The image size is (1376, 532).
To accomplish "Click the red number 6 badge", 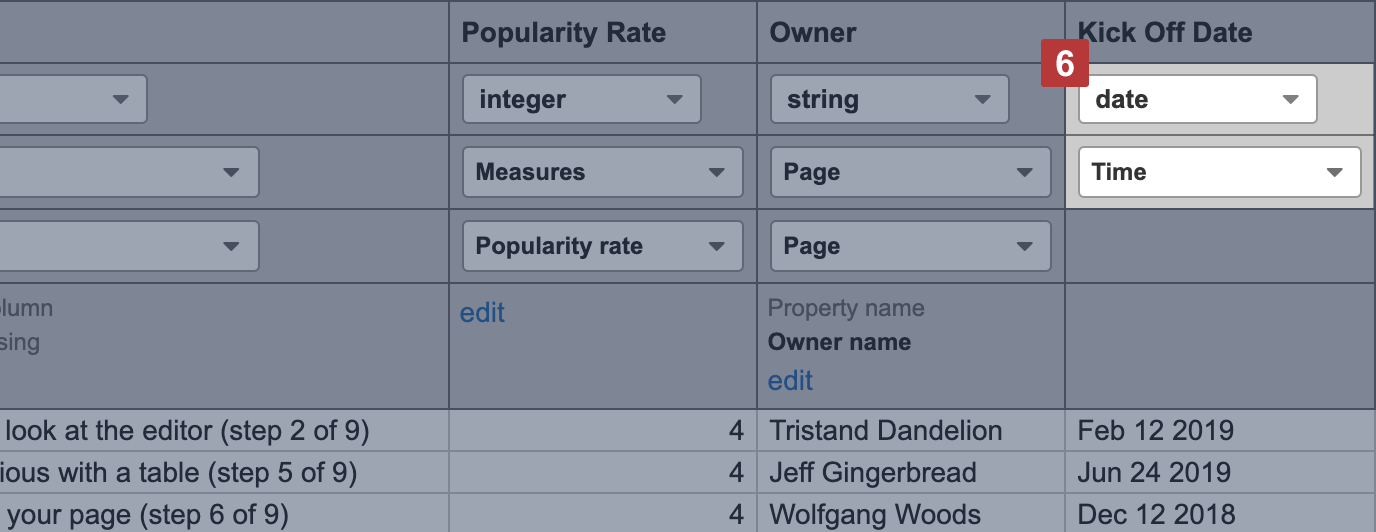I will click(1064, 65).
